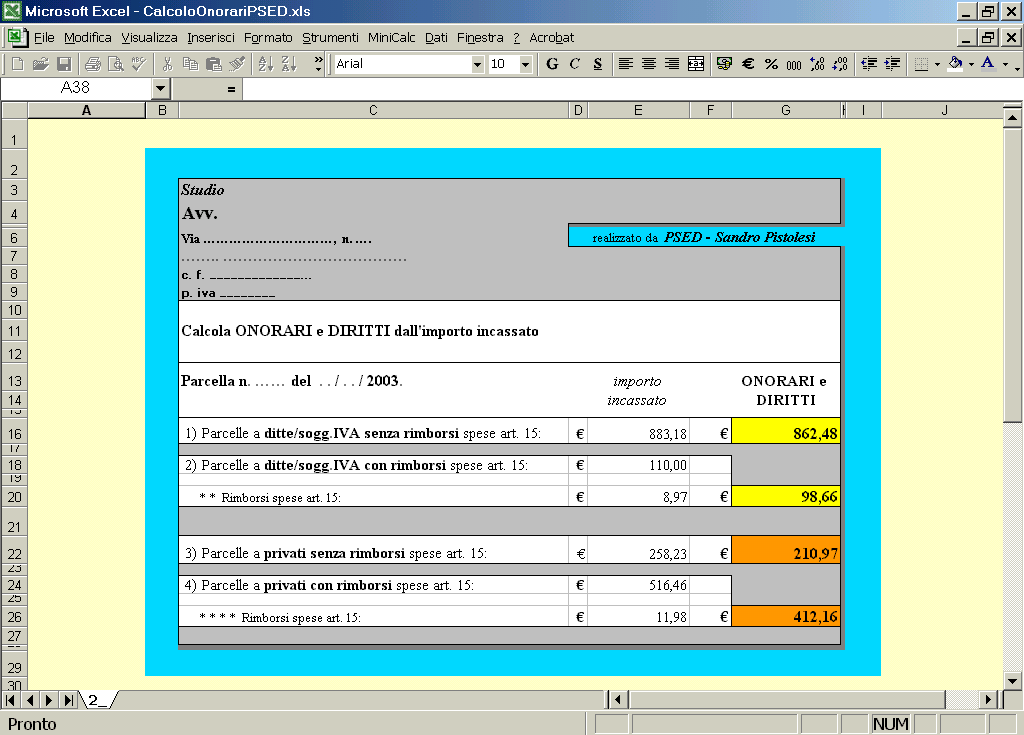
Task: Apply font color with the A icon
Action: [988, 64]
